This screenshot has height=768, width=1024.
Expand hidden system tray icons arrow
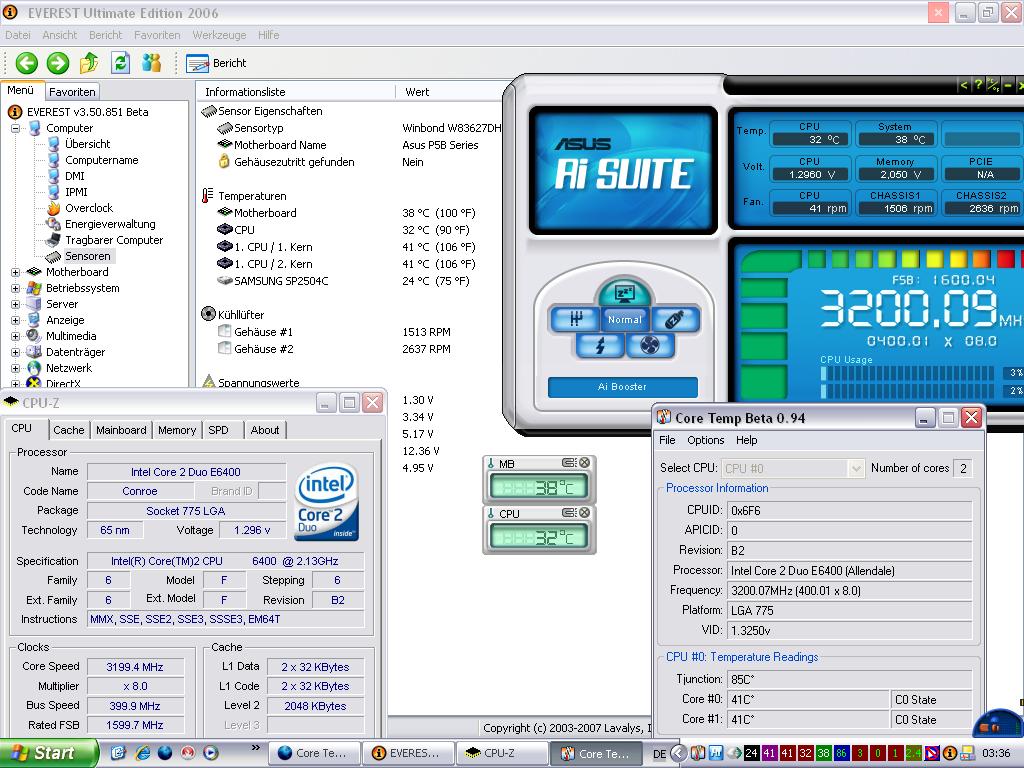(679, 754)
